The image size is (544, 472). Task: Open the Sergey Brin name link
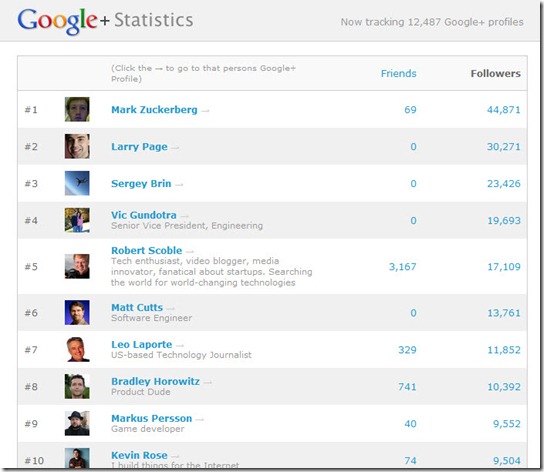point(141,184)
